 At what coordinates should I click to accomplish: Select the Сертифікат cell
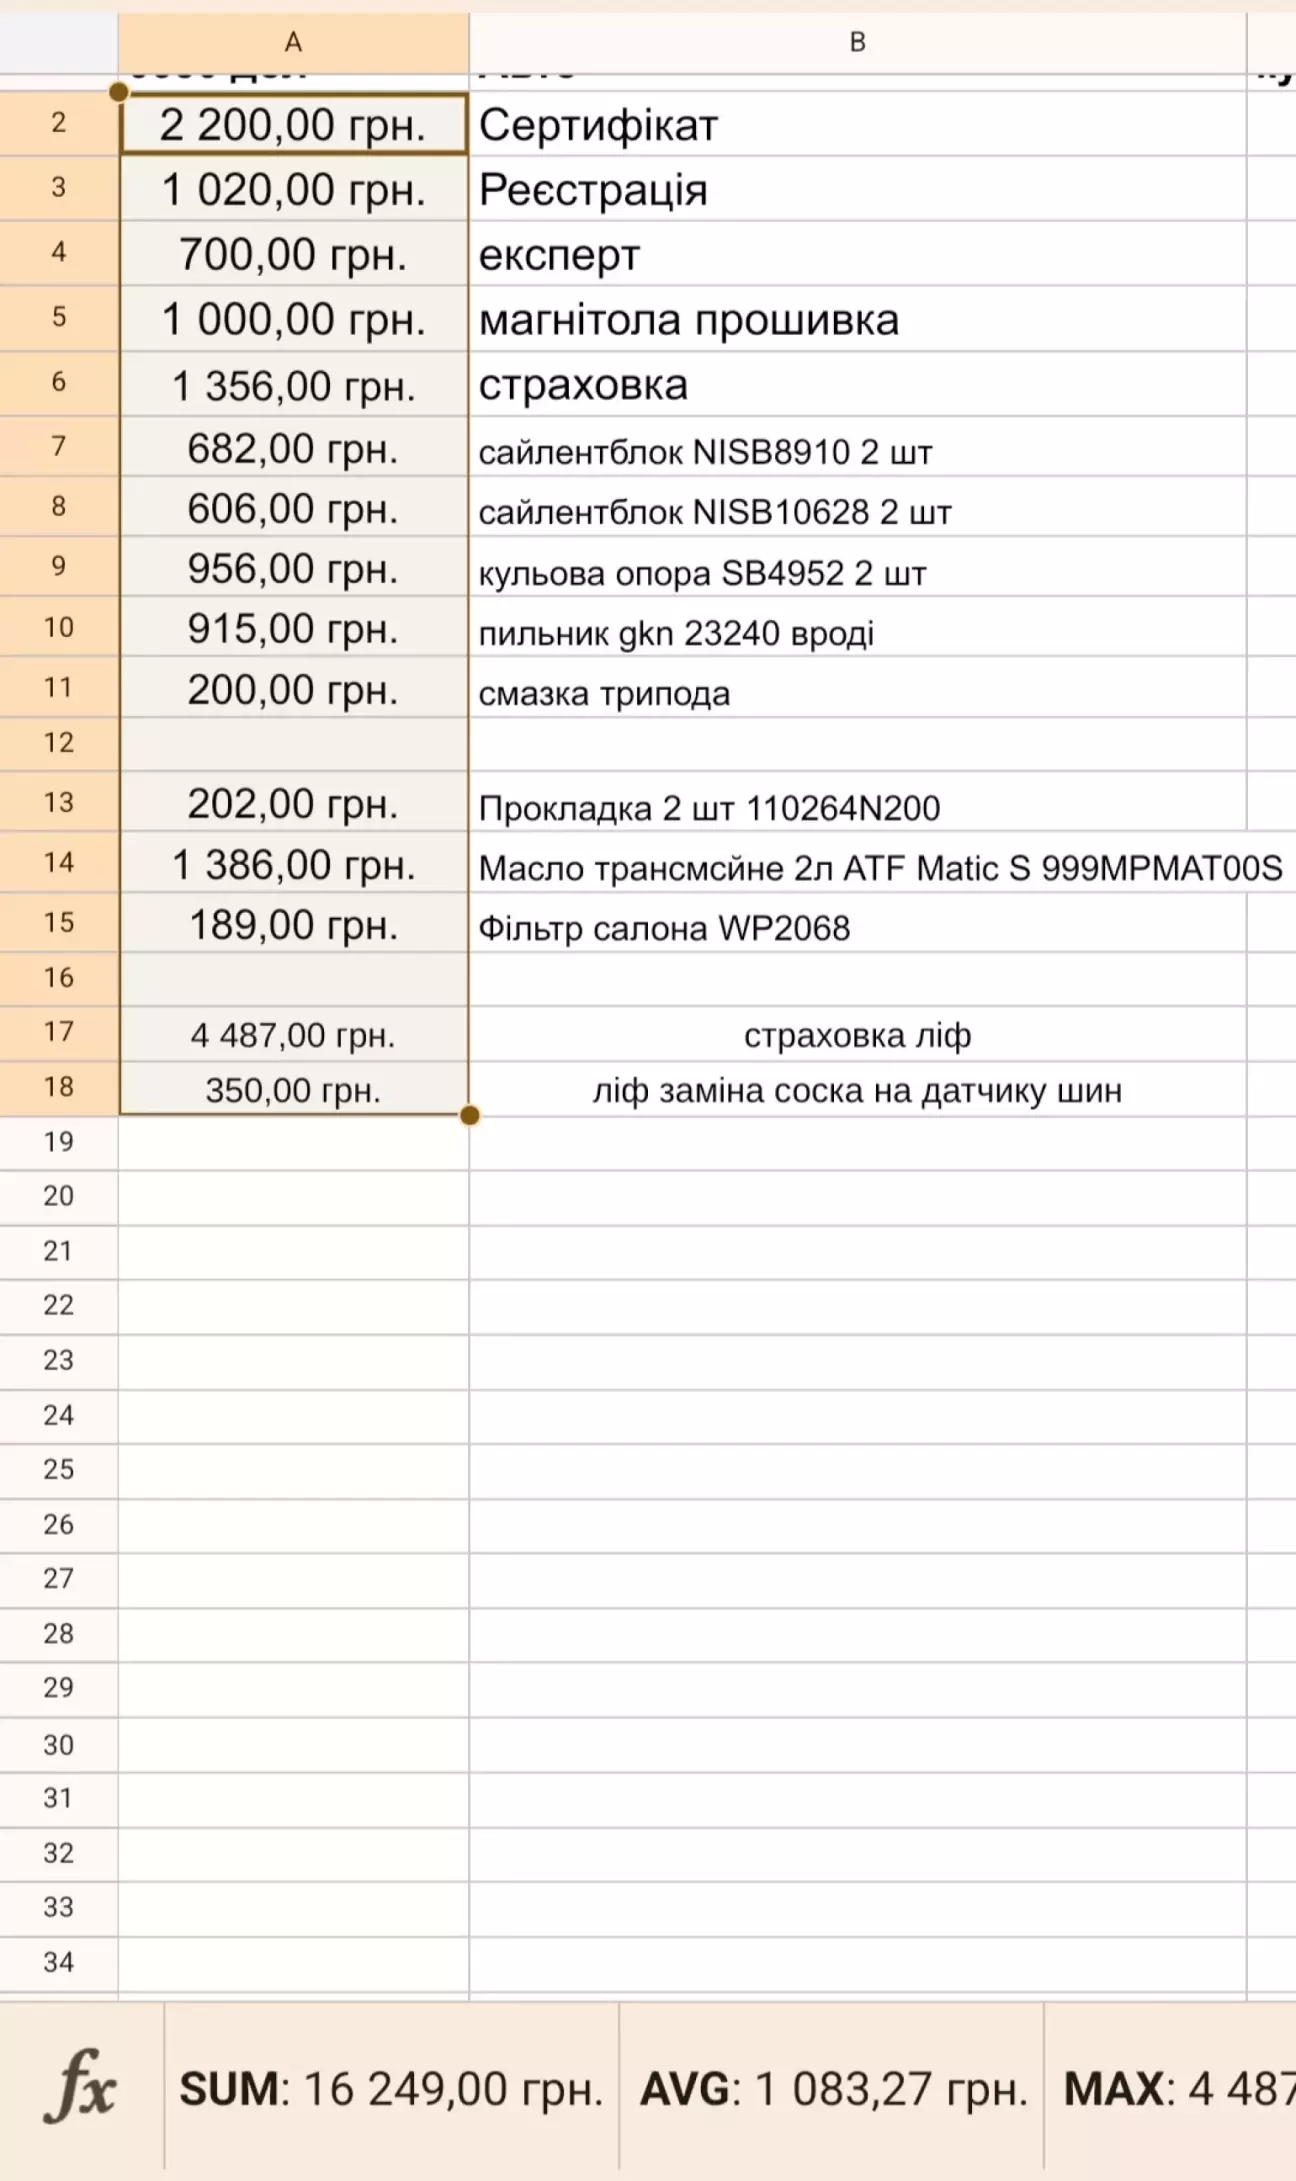tap(857, 125)
